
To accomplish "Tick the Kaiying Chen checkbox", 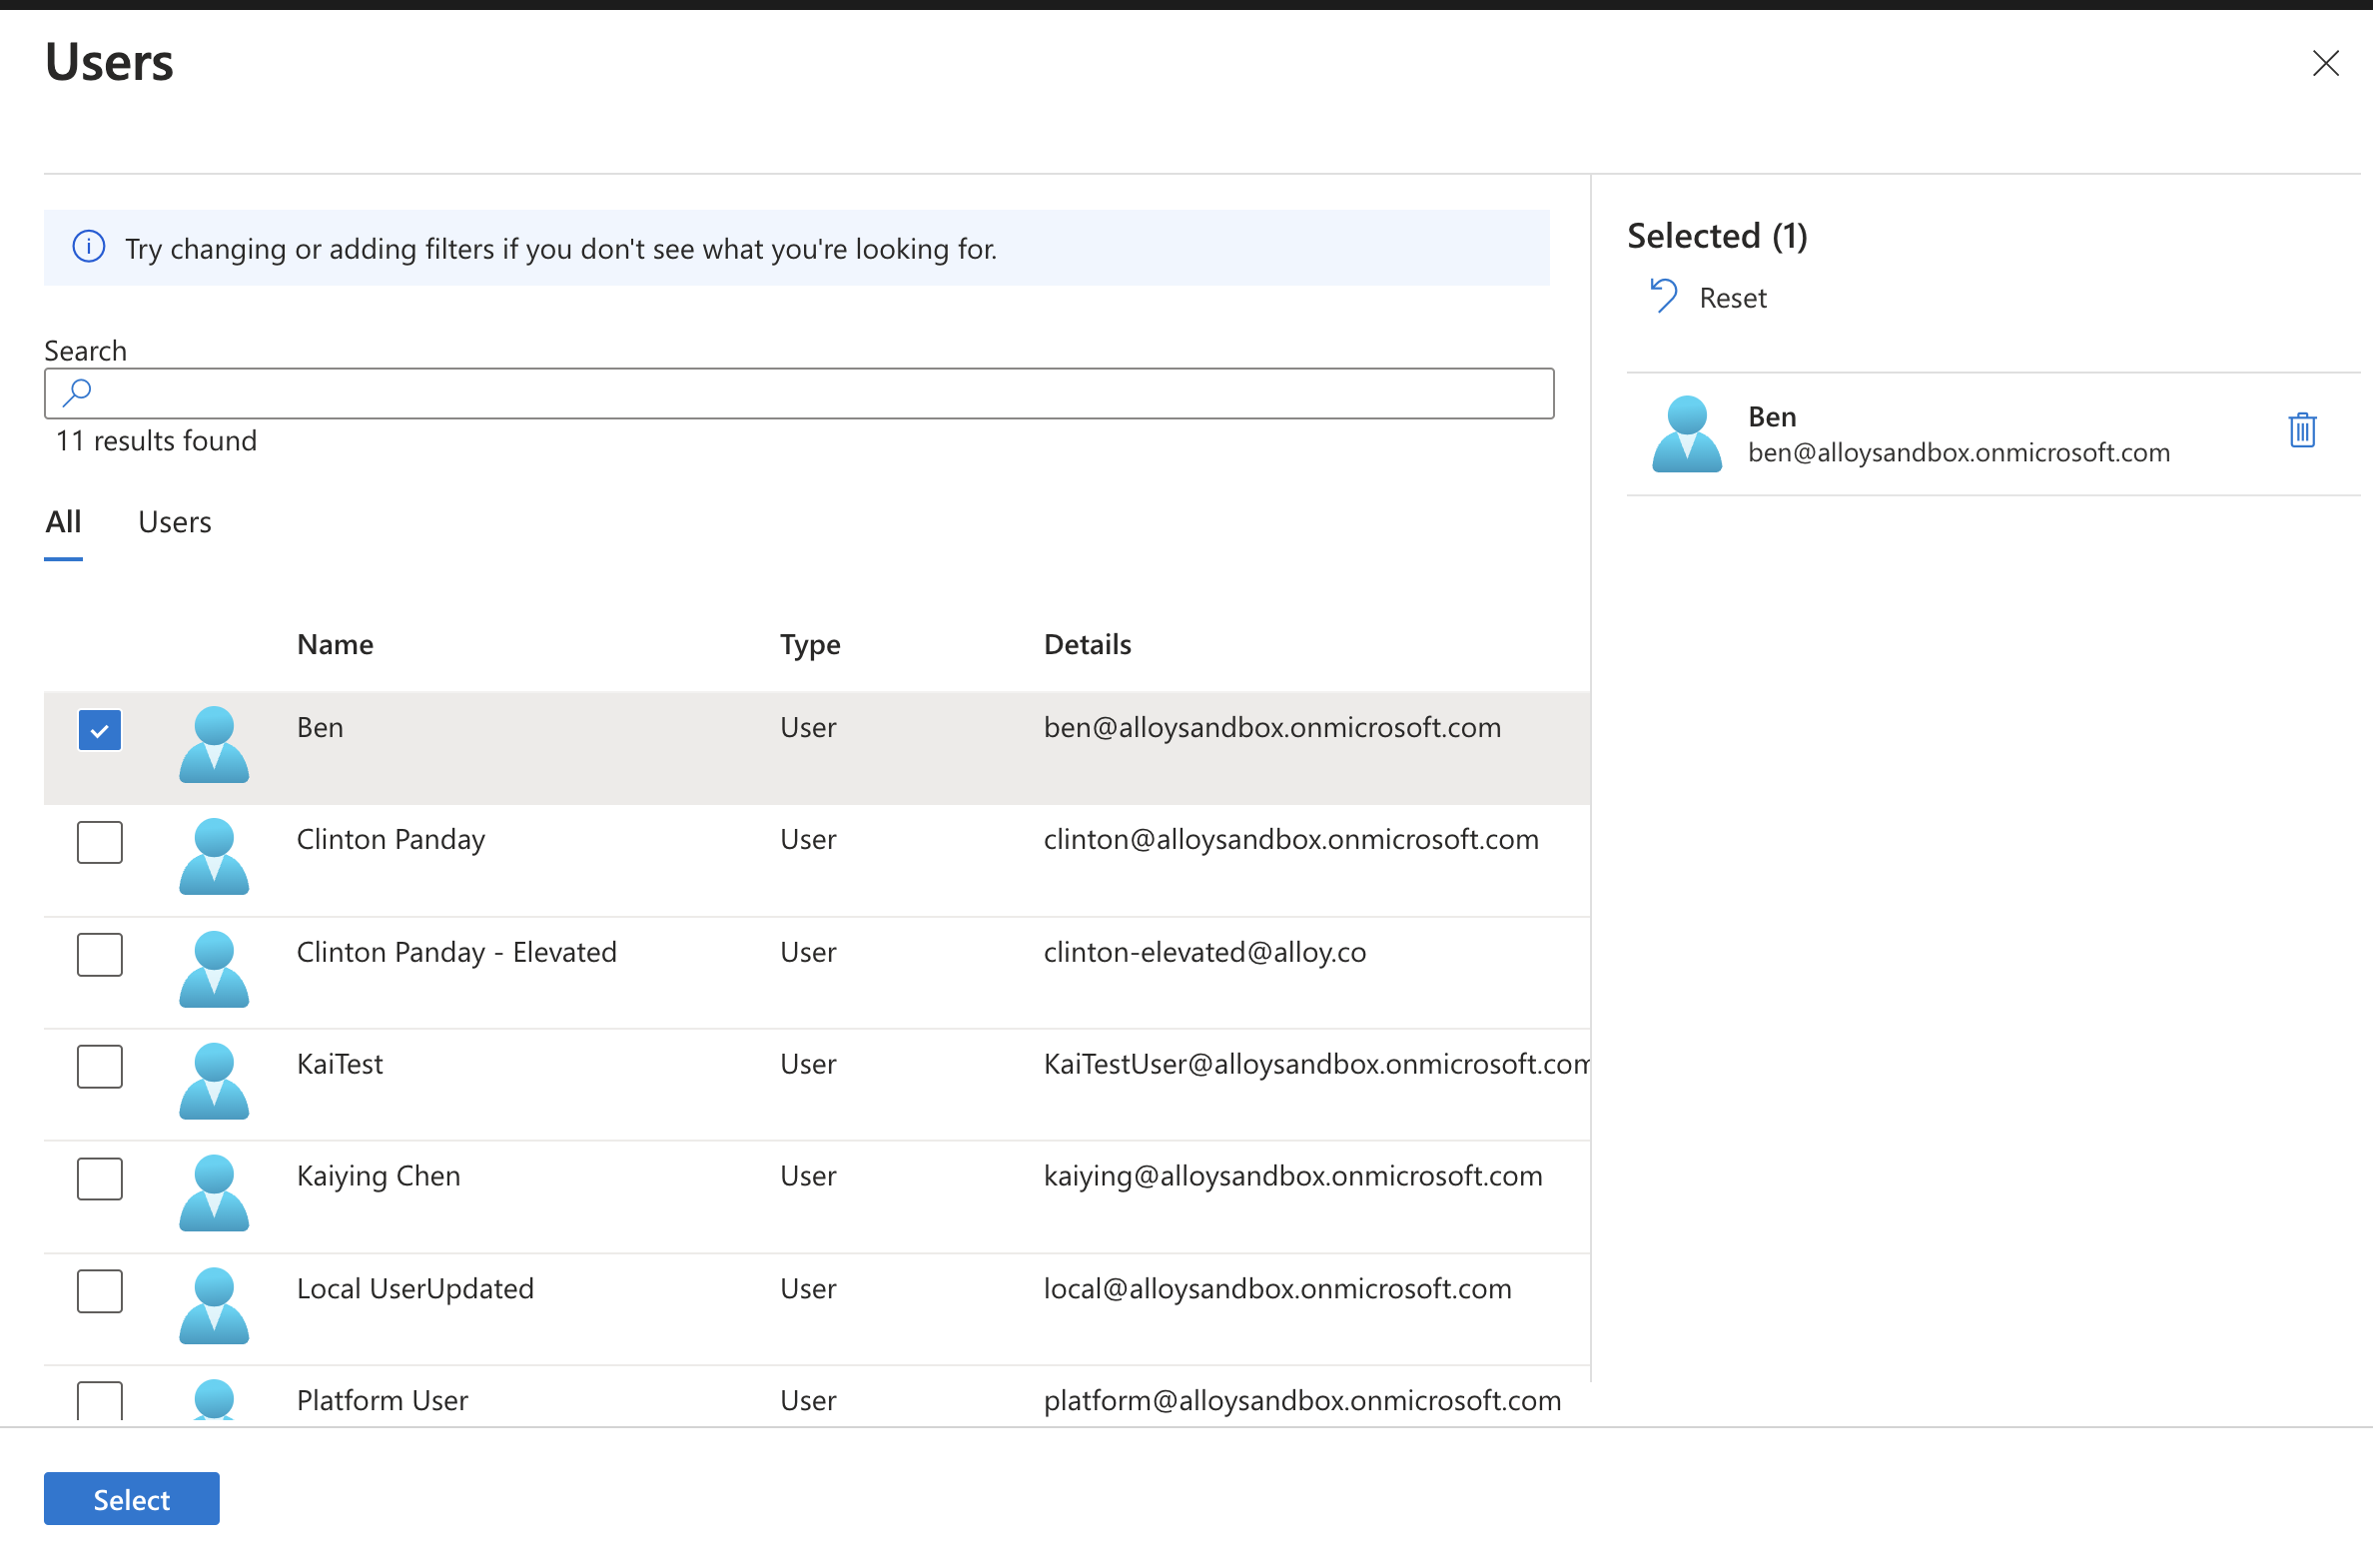I will coord(100,1179).
